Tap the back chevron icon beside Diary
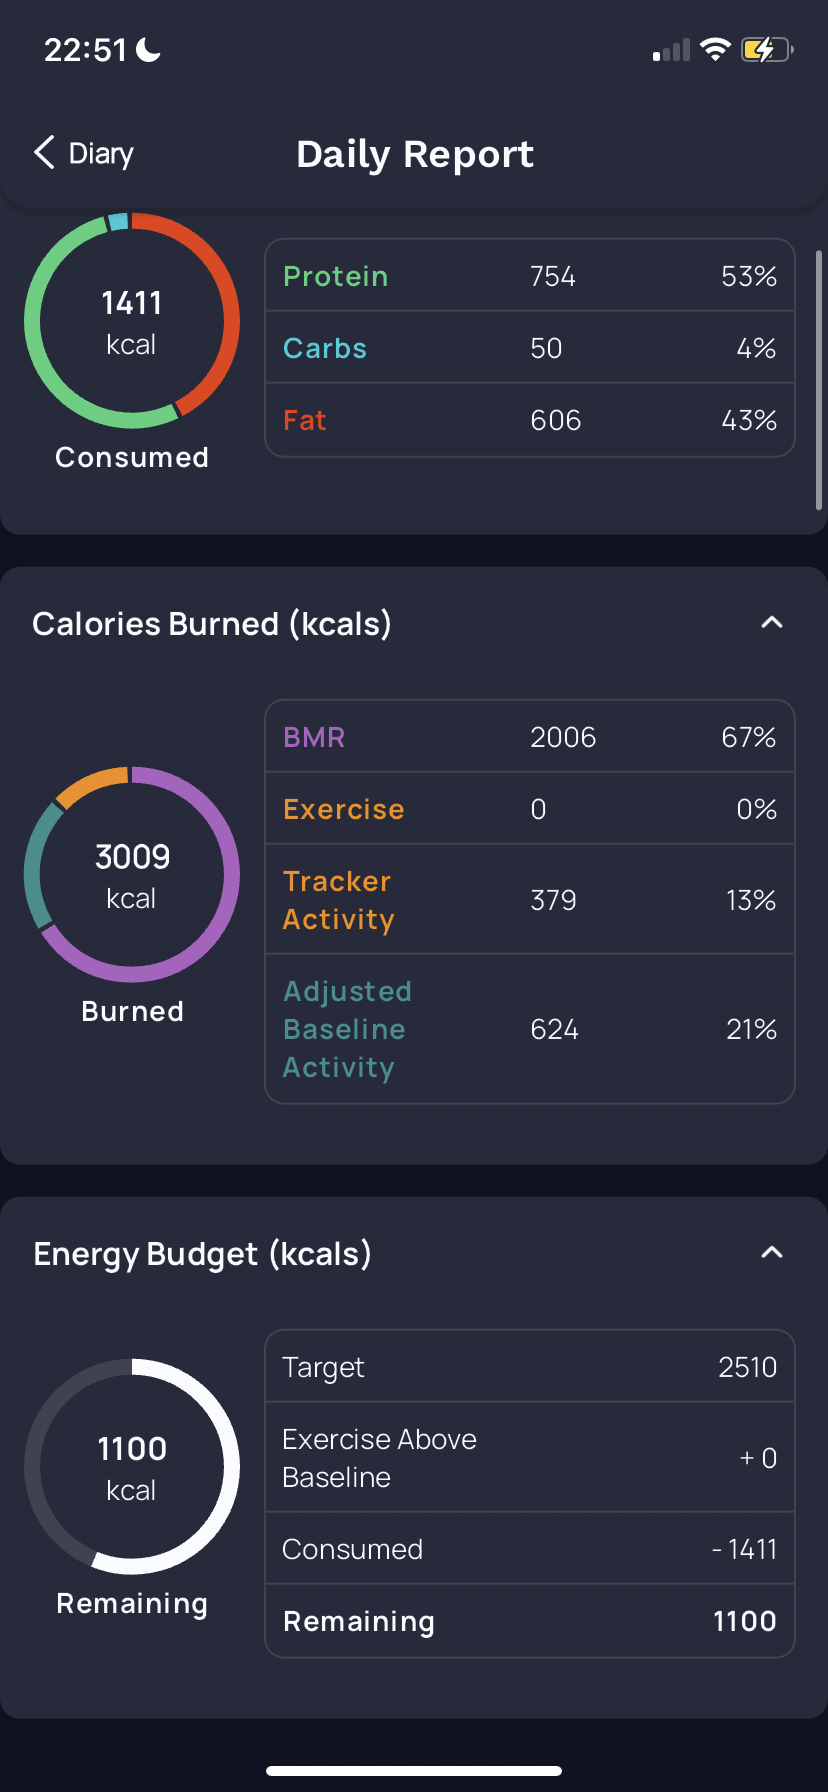 [x=44, y=153]
